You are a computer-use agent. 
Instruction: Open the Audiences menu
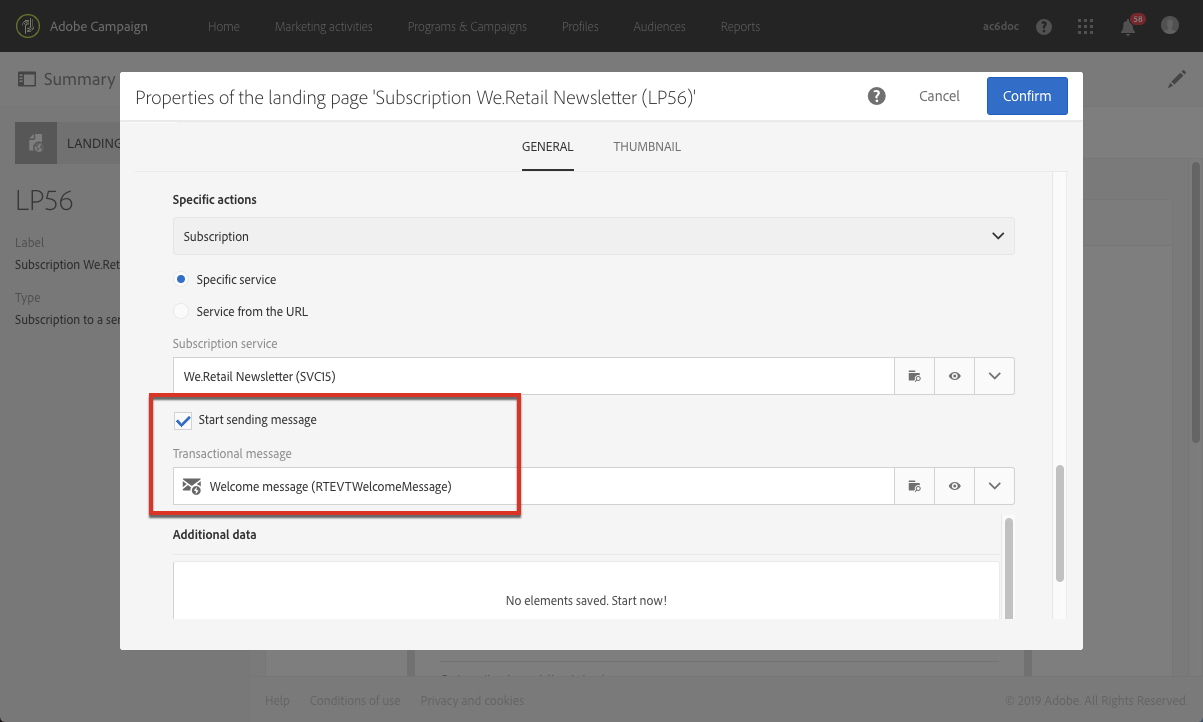660,27
